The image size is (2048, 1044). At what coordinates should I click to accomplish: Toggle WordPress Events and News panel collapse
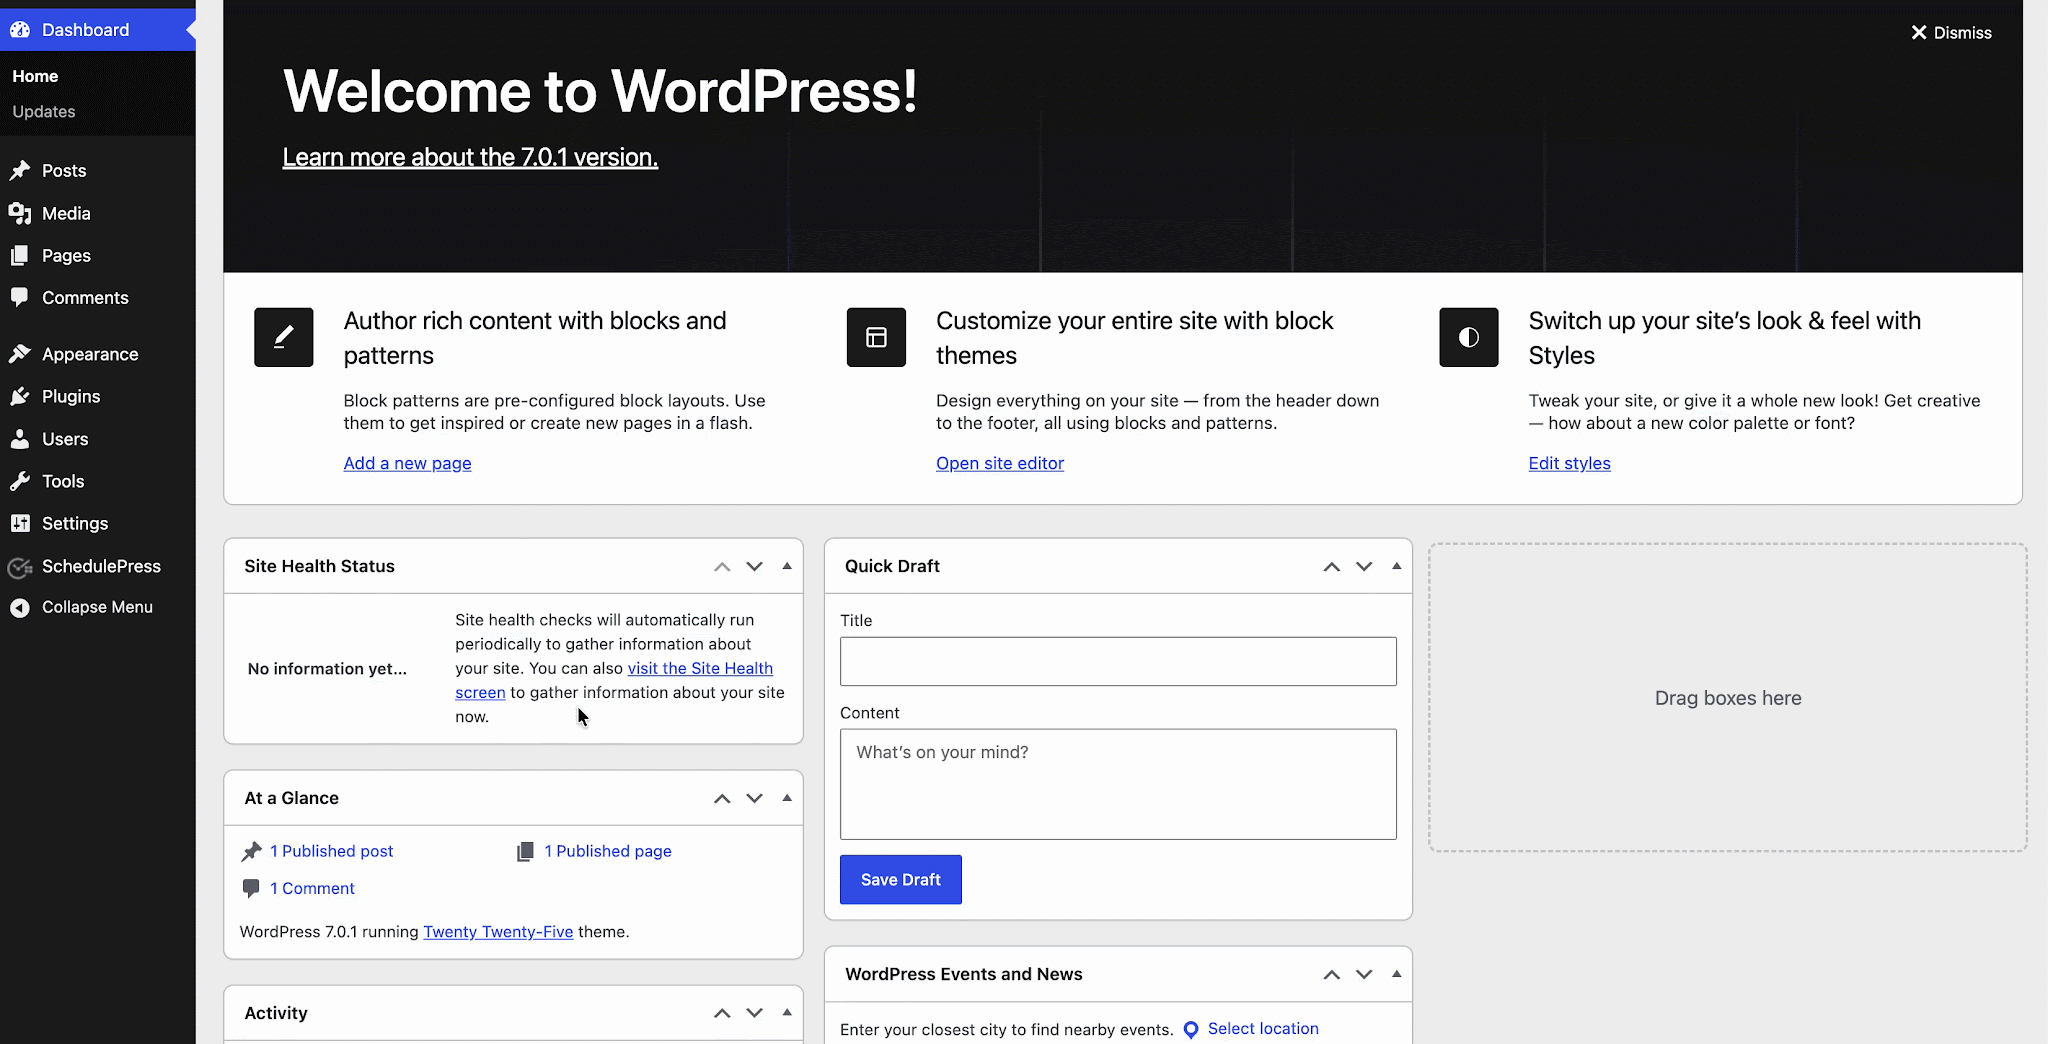pos(1397,974)
